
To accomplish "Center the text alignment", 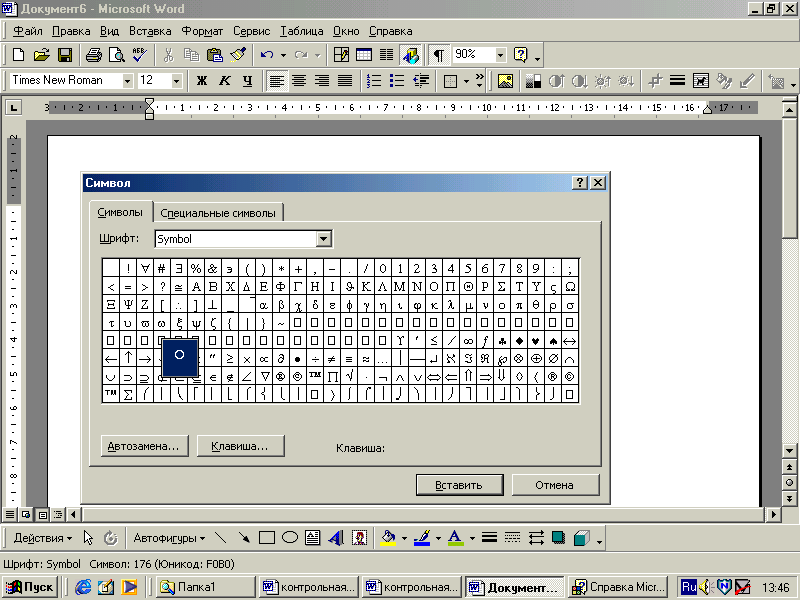I will [299, 81].
